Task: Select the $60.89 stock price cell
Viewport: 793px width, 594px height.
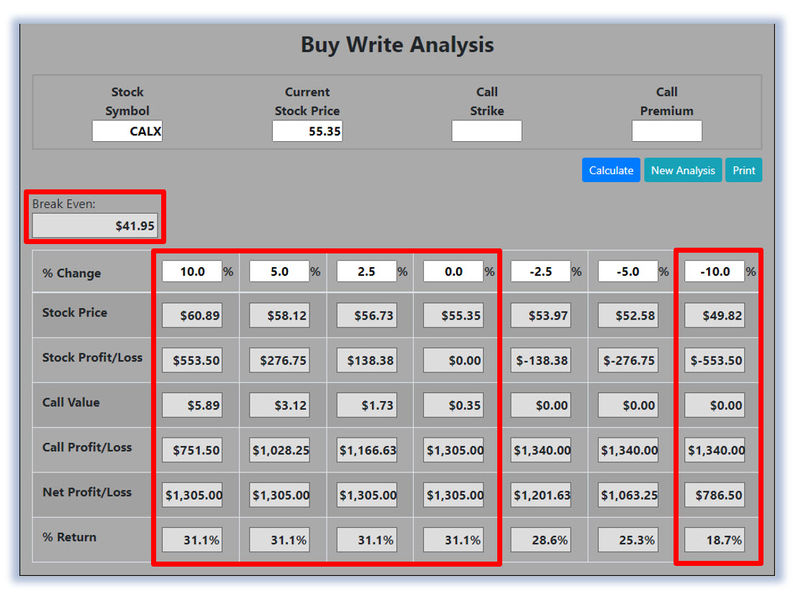Action: (x=192, y=315)
